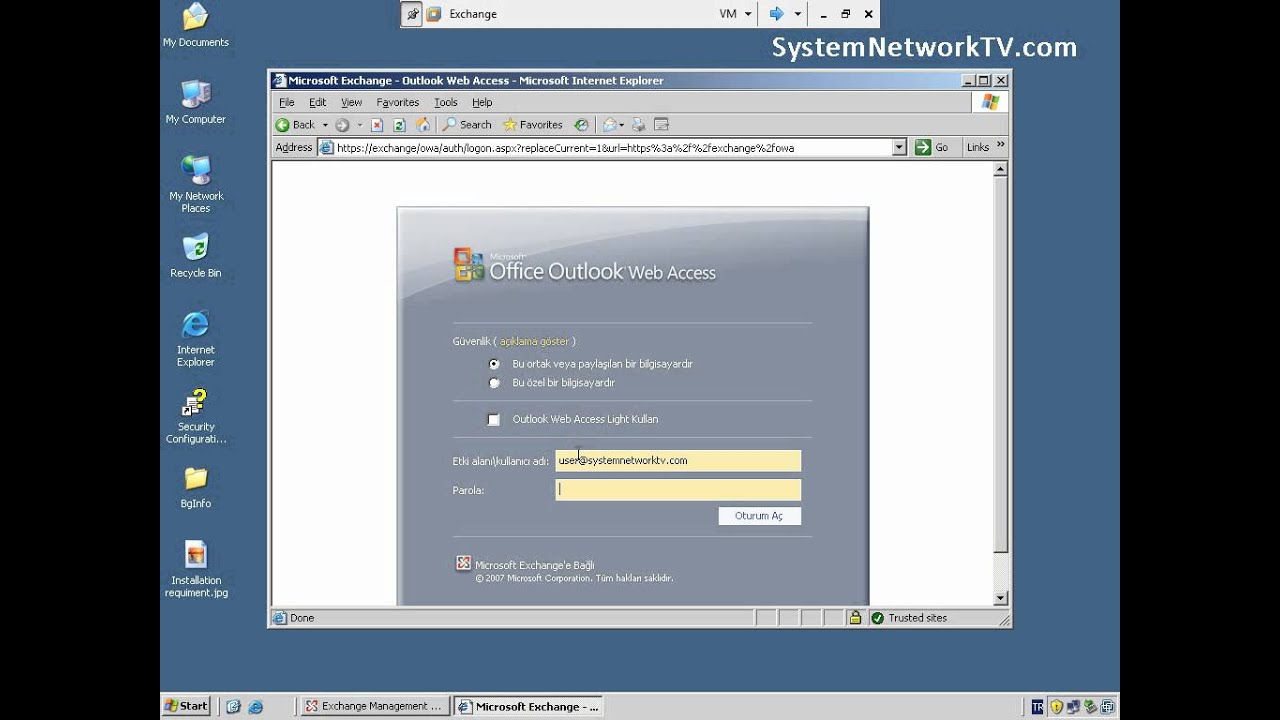
Task: Expand the Links toolbar chevron
Action: click(x=1000, y=146)
